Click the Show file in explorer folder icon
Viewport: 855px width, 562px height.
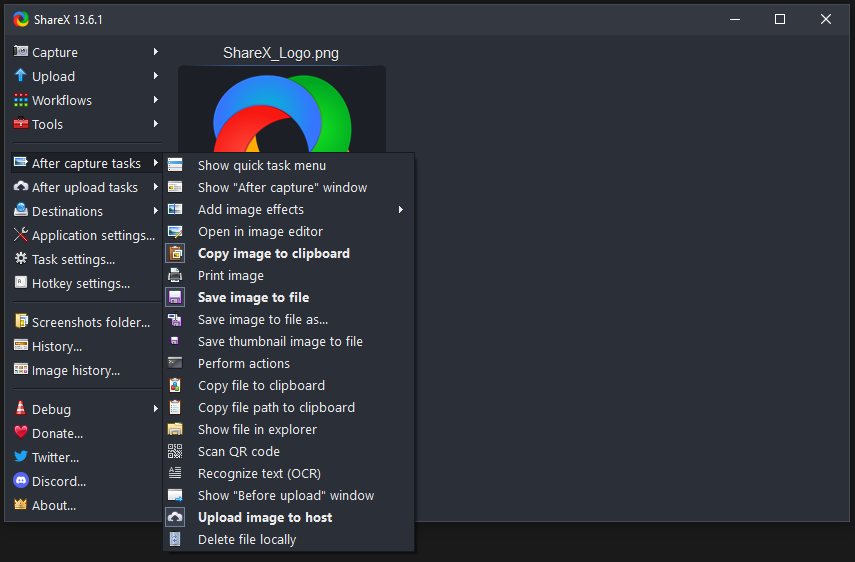point(175,429)
